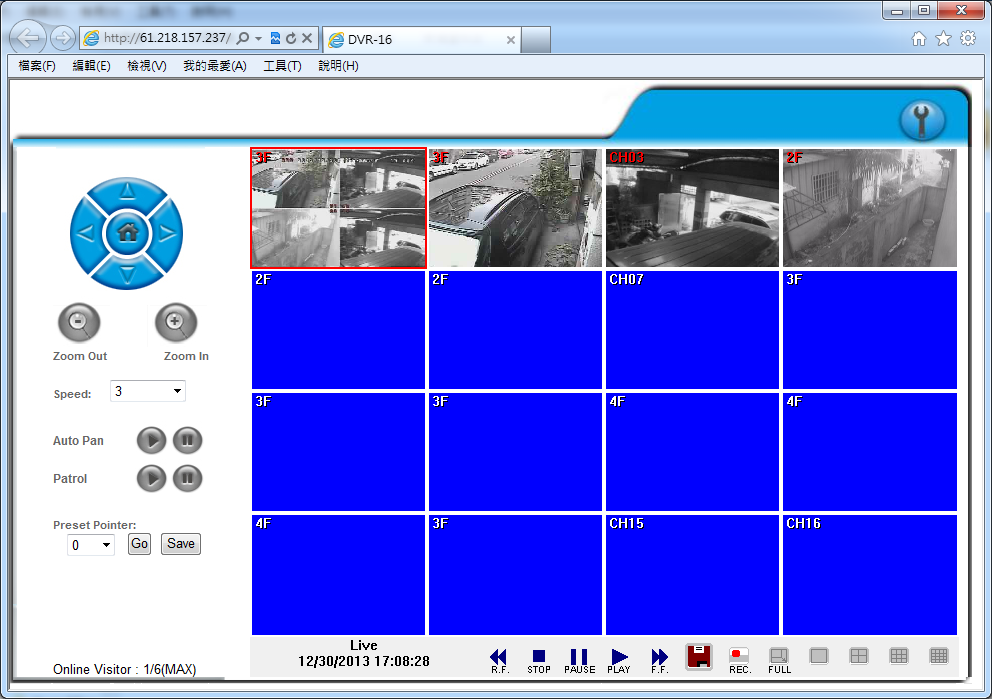Click the Zoom In magnifier
This screenshot has width=992, height=699.
point(176,323)
